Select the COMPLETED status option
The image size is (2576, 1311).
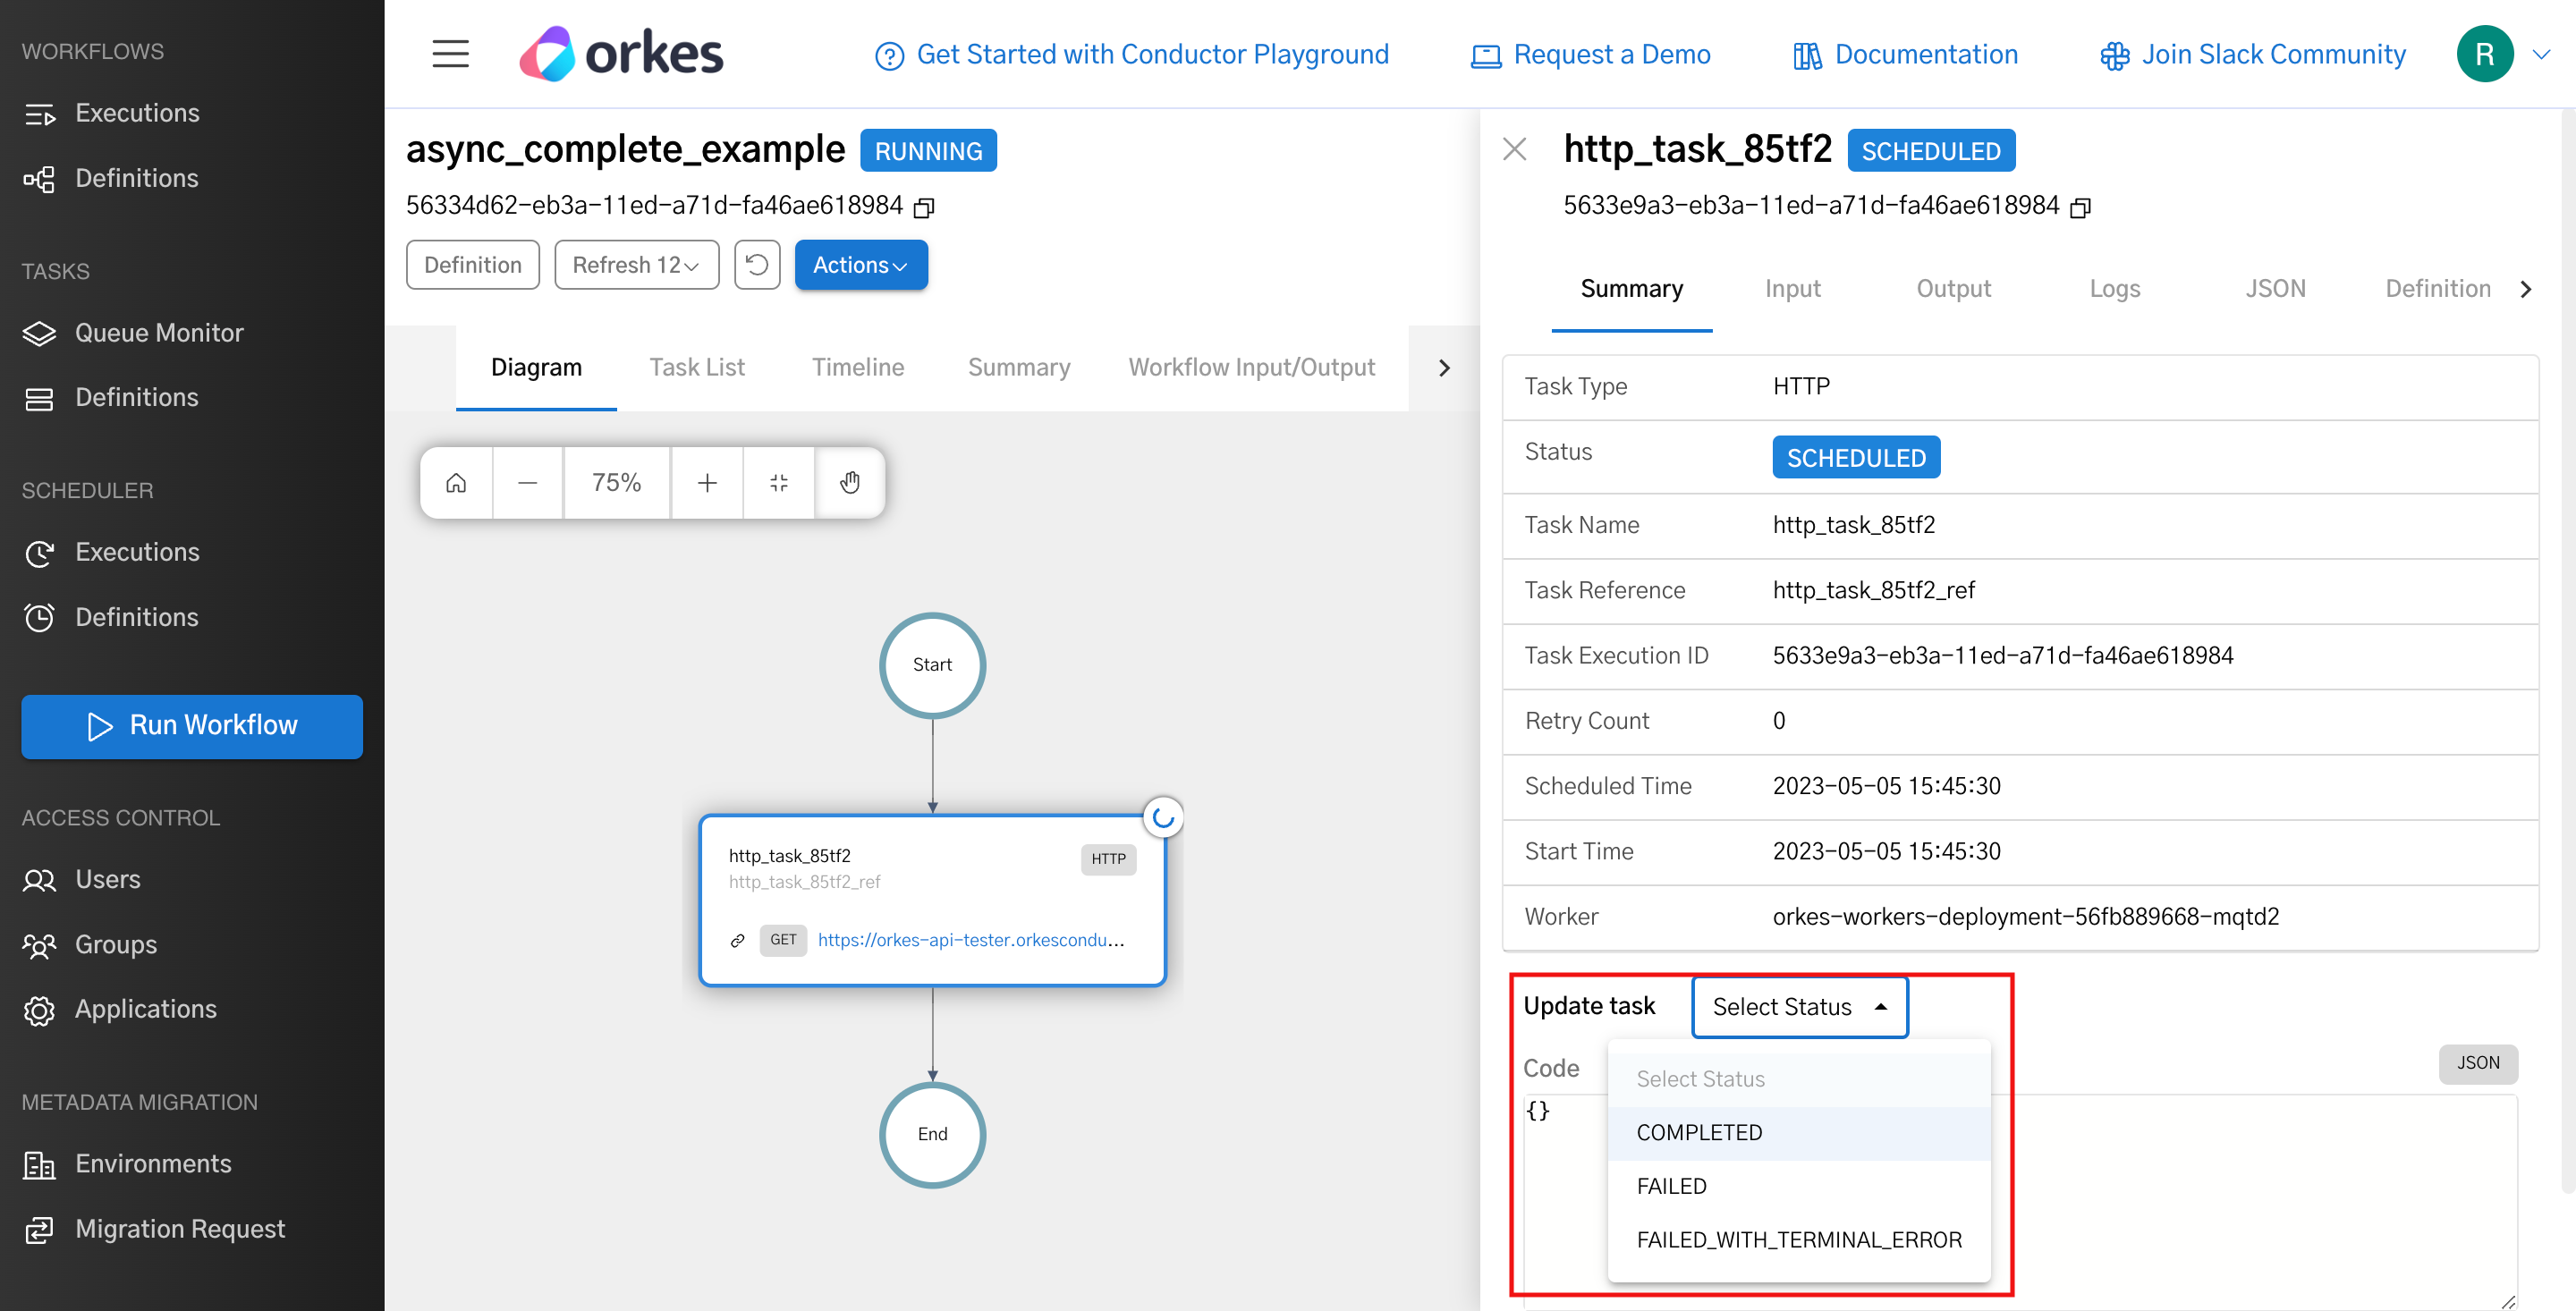1699,1132
